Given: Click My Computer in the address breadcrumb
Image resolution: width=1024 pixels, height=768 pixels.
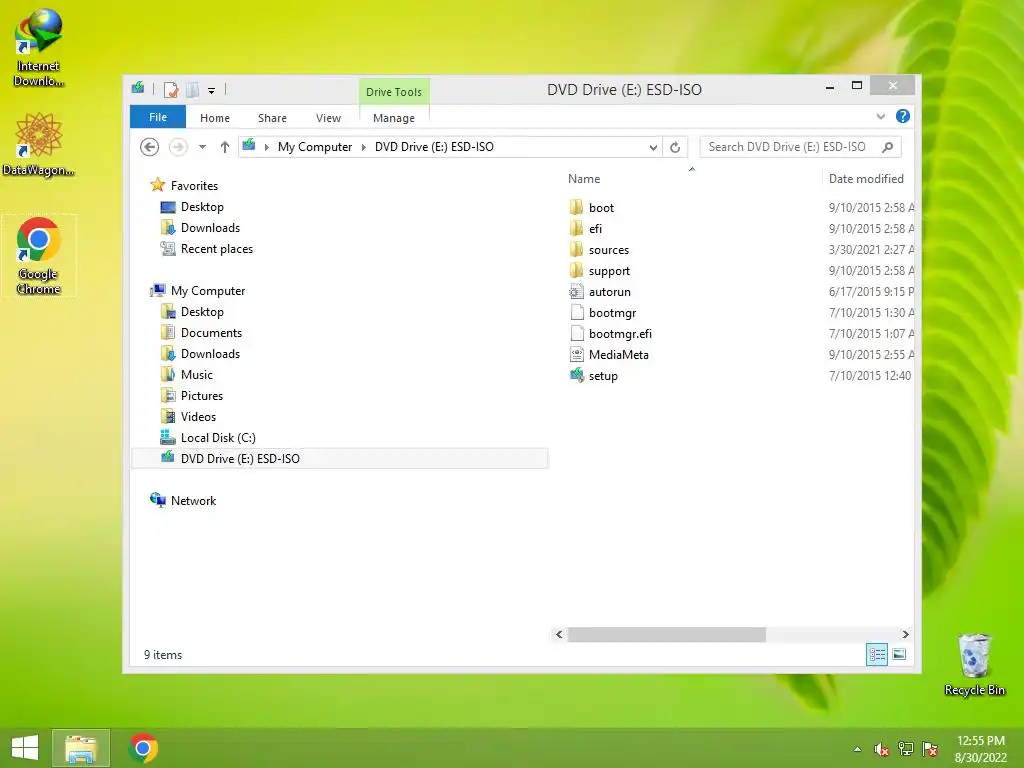Looking at the screenshot, I should point(315,147).
